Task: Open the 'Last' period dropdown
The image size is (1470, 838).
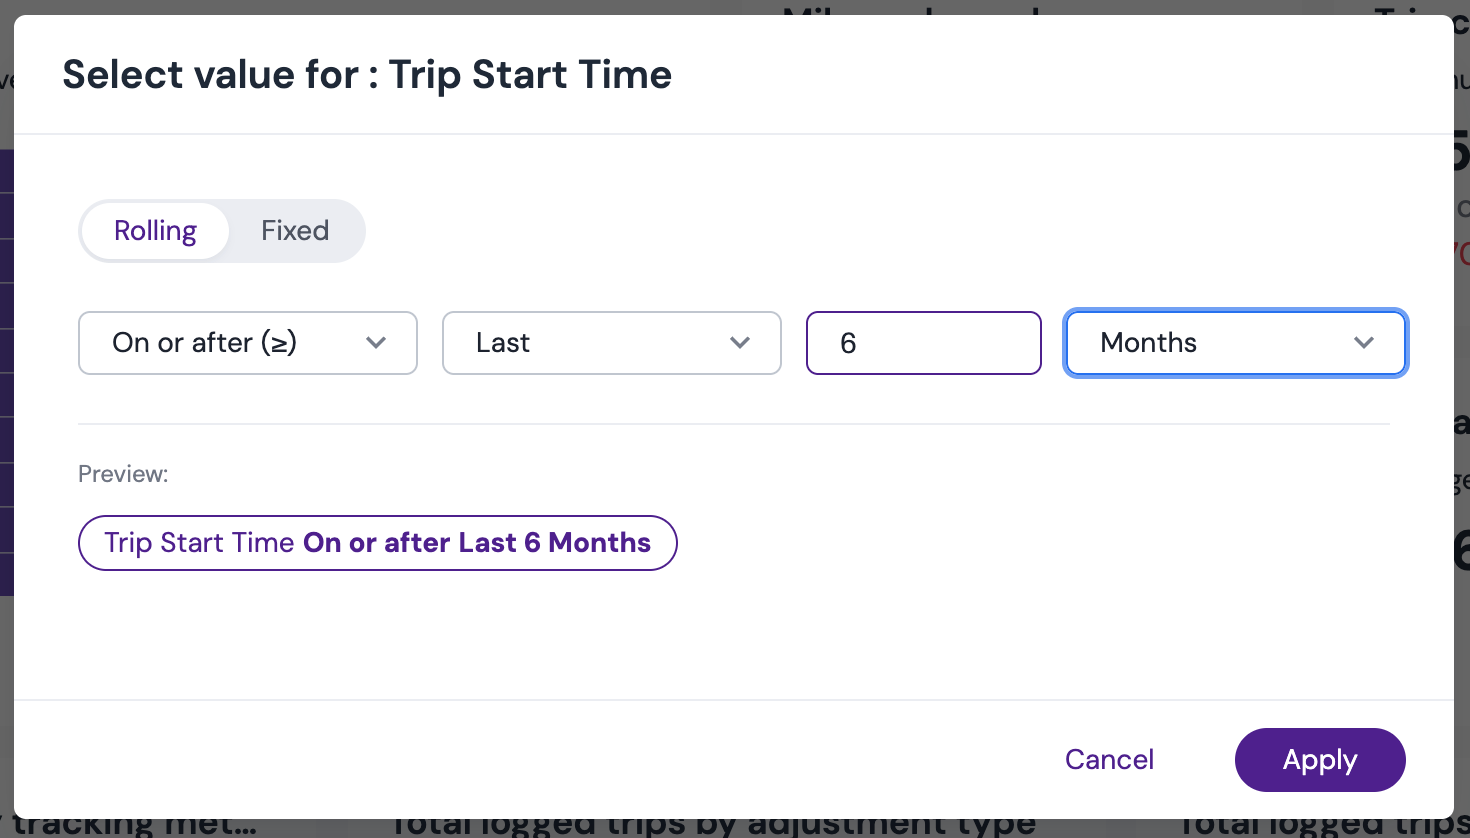Action: coord(612,343)
